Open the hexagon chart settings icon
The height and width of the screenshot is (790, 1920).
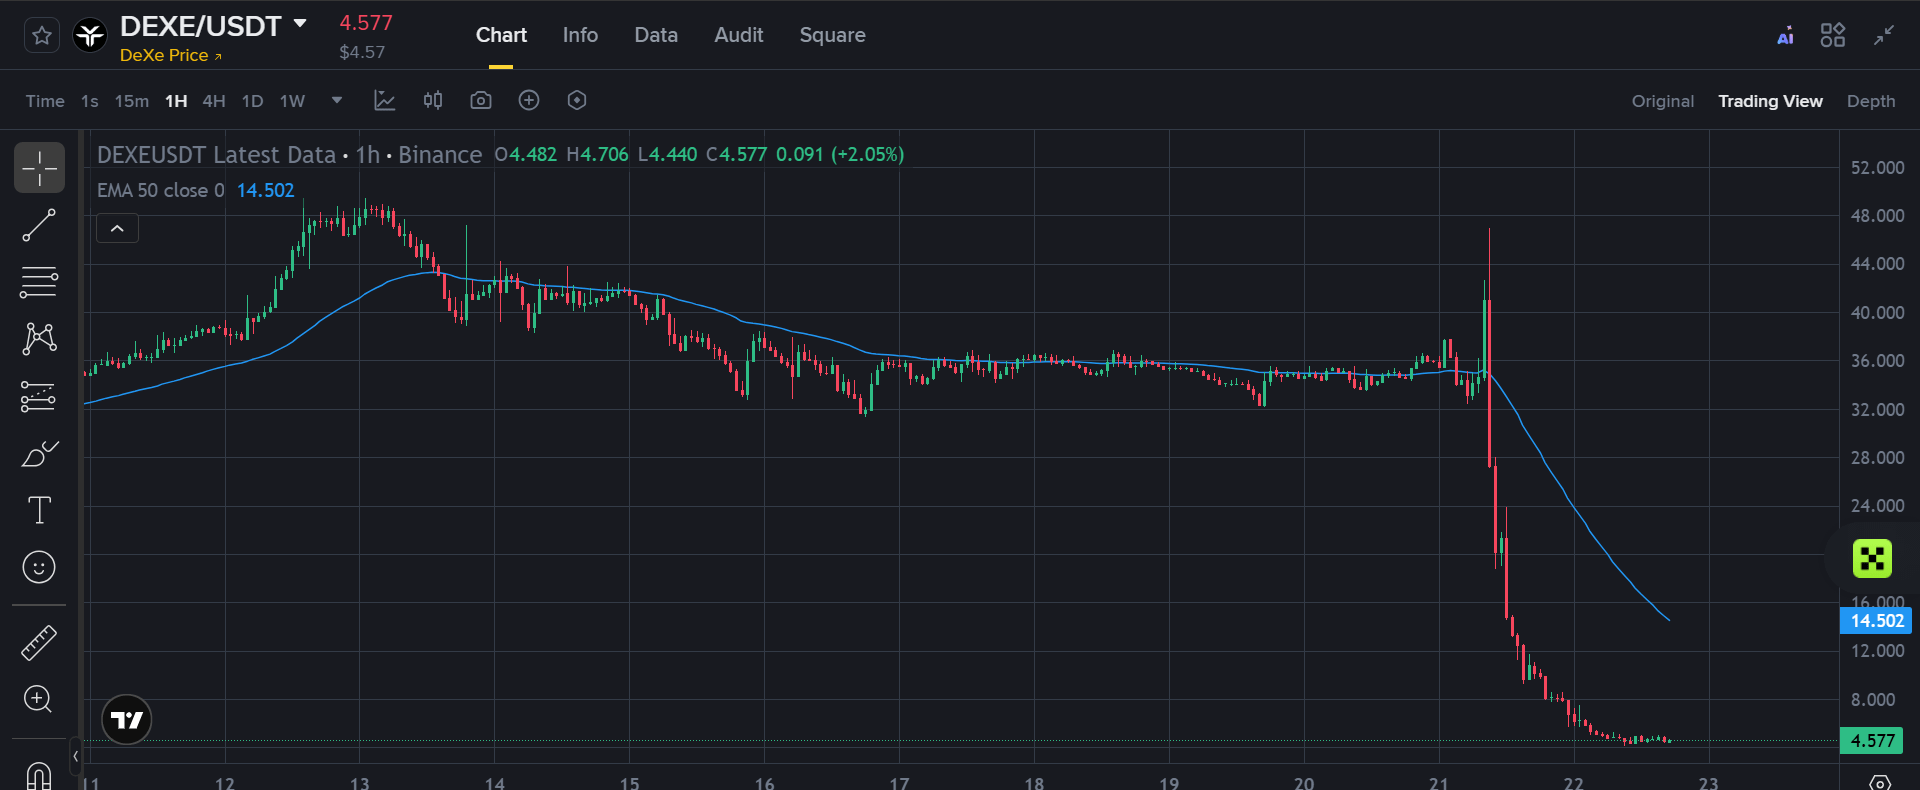[x=577, y=100]
